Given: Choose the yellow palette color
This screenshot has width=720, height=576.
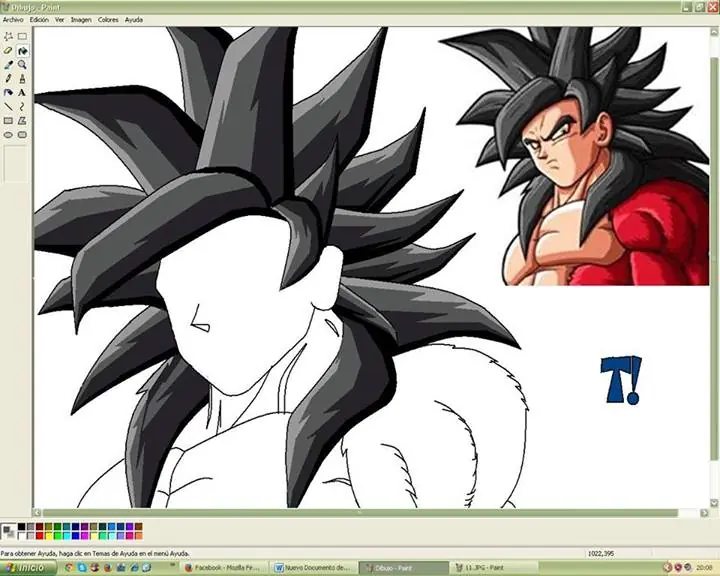Looking at the screenshot, I should pyautogui.click(x=49, y=536).
